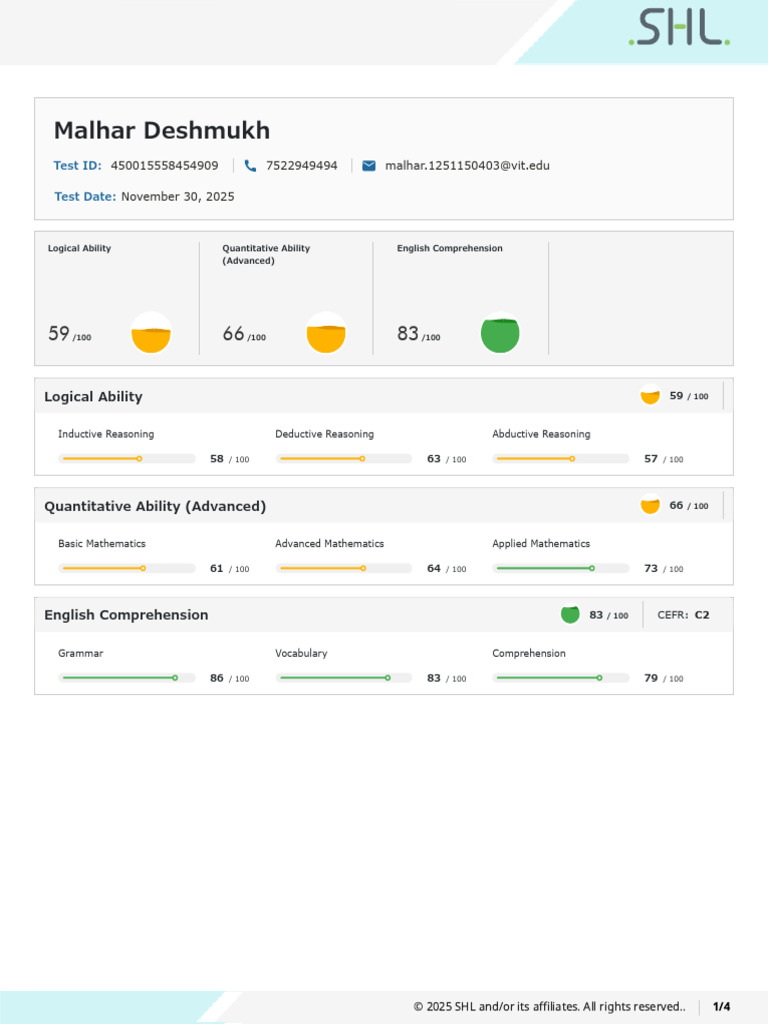This screenshot has width=768, height=1024.
Task: Click the Basic Mathematics label
Action: coord(102,543)
